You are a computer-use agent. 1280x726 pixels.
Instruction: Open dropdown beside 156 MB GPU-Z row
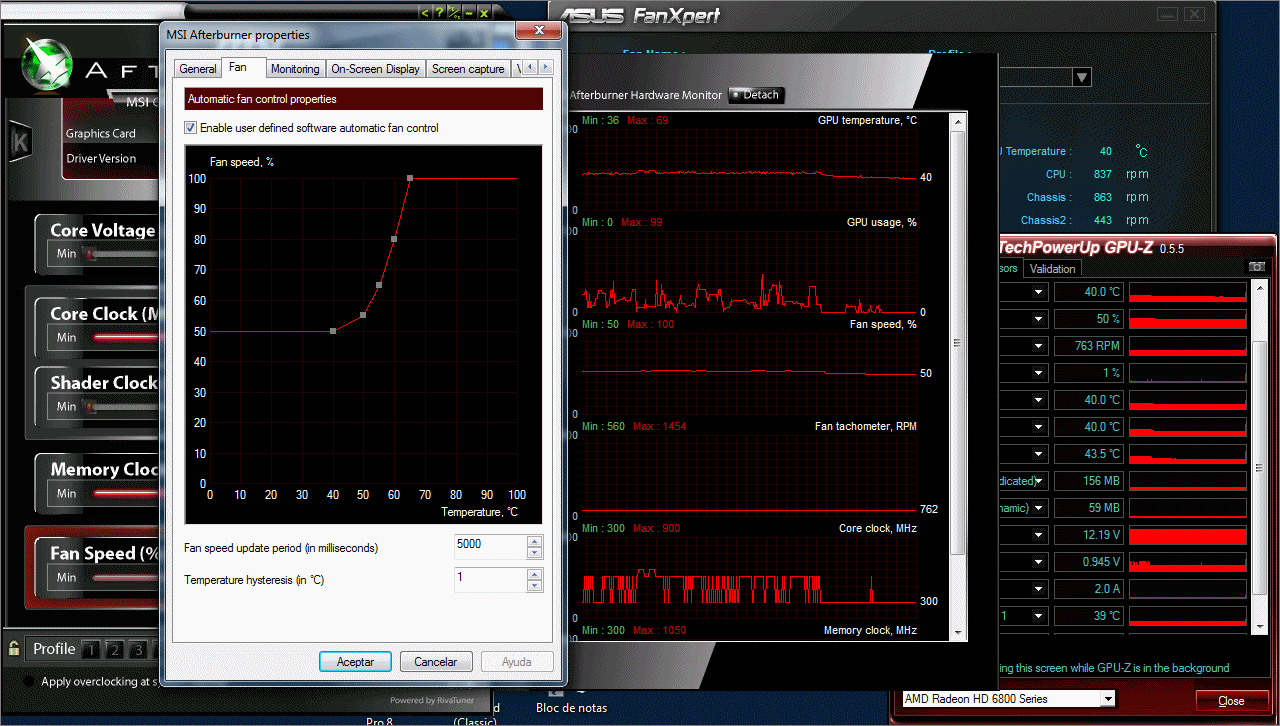(x=1039, y=481)
